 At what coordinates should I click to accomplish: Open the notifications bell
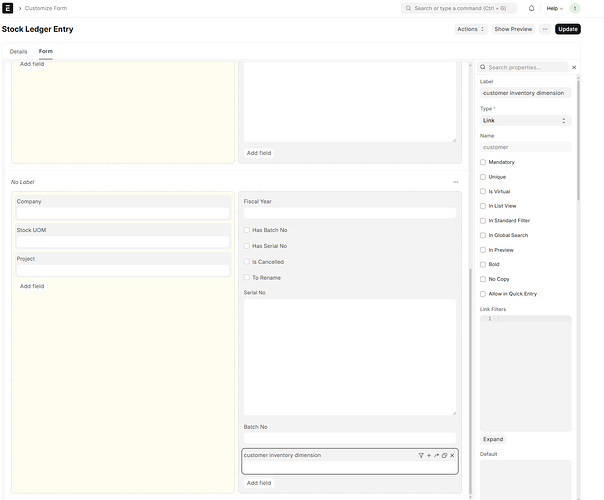coord(531,8)
